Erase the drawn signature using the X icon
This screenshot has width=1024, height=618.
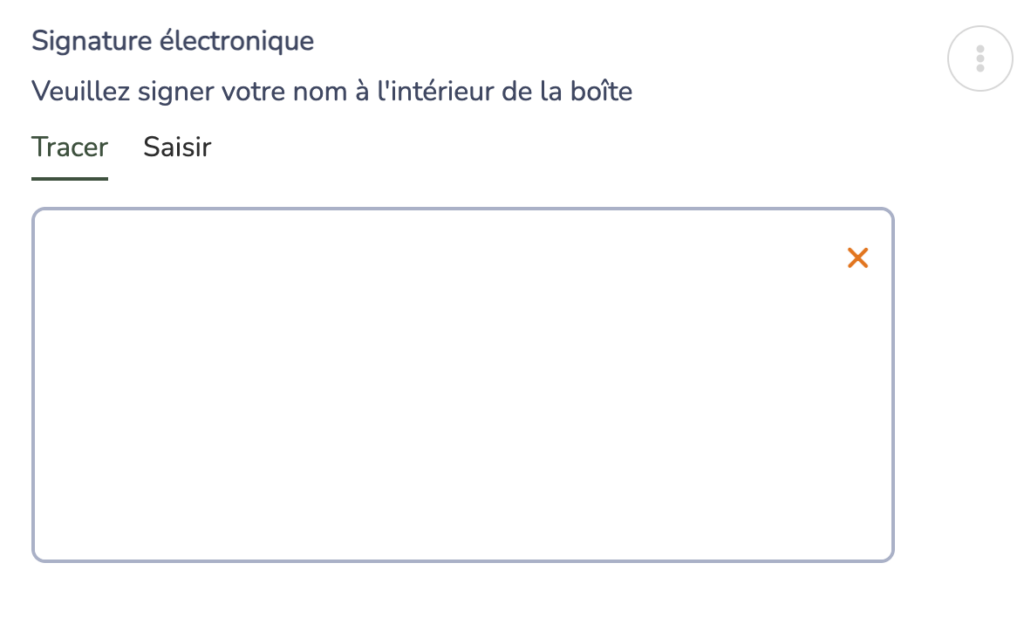(x=857, y=258)
